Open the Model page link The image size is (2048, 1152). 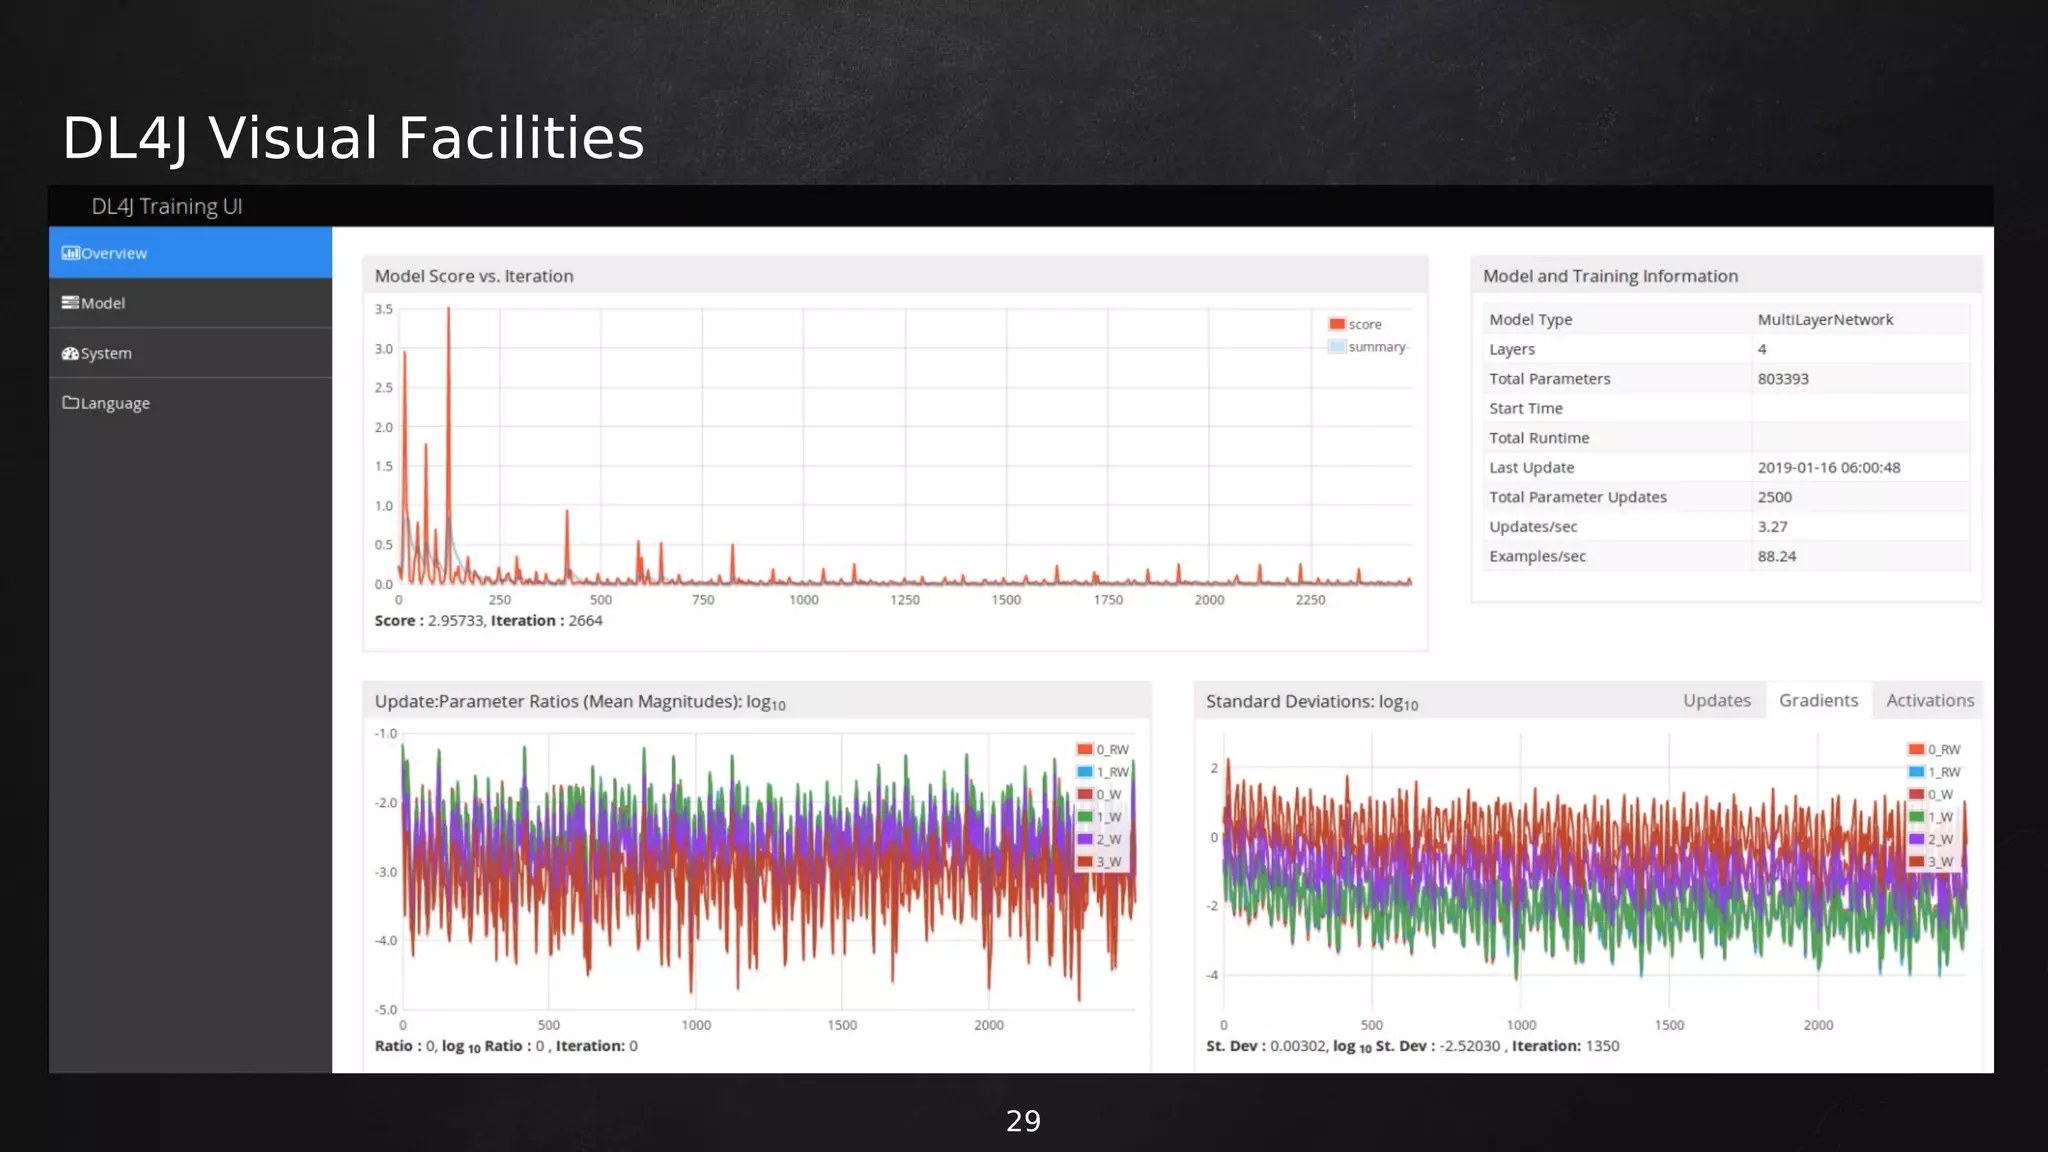point(103,303)
